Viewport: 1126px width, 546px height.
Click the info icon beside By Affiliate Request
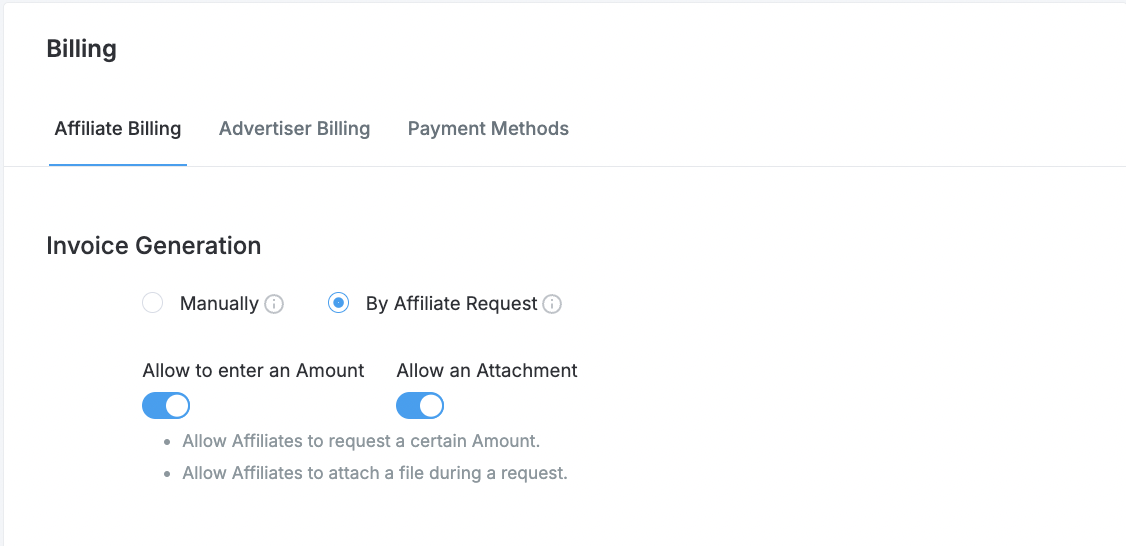click(x=552, y=305)
